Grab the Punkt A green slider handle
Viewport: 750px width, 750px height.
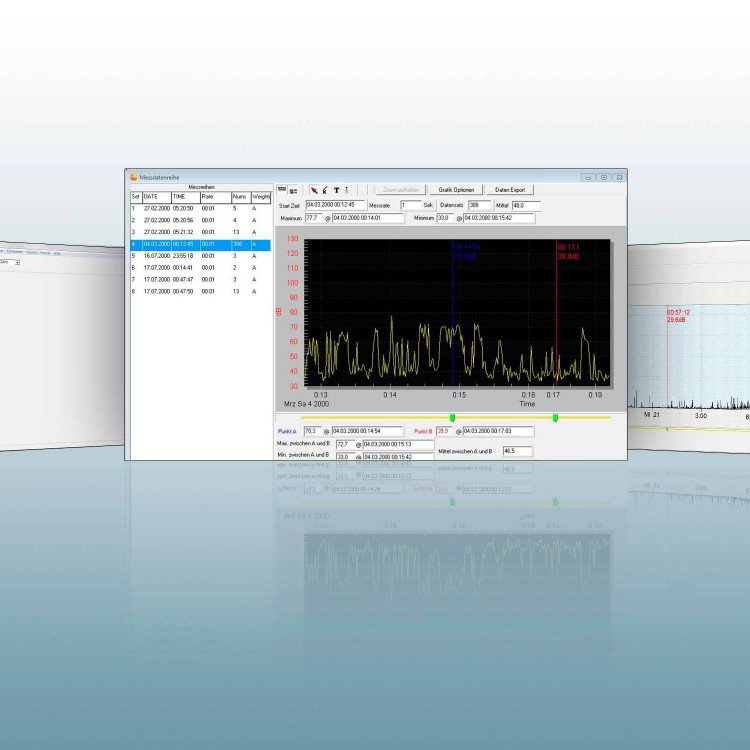(452, 417)
